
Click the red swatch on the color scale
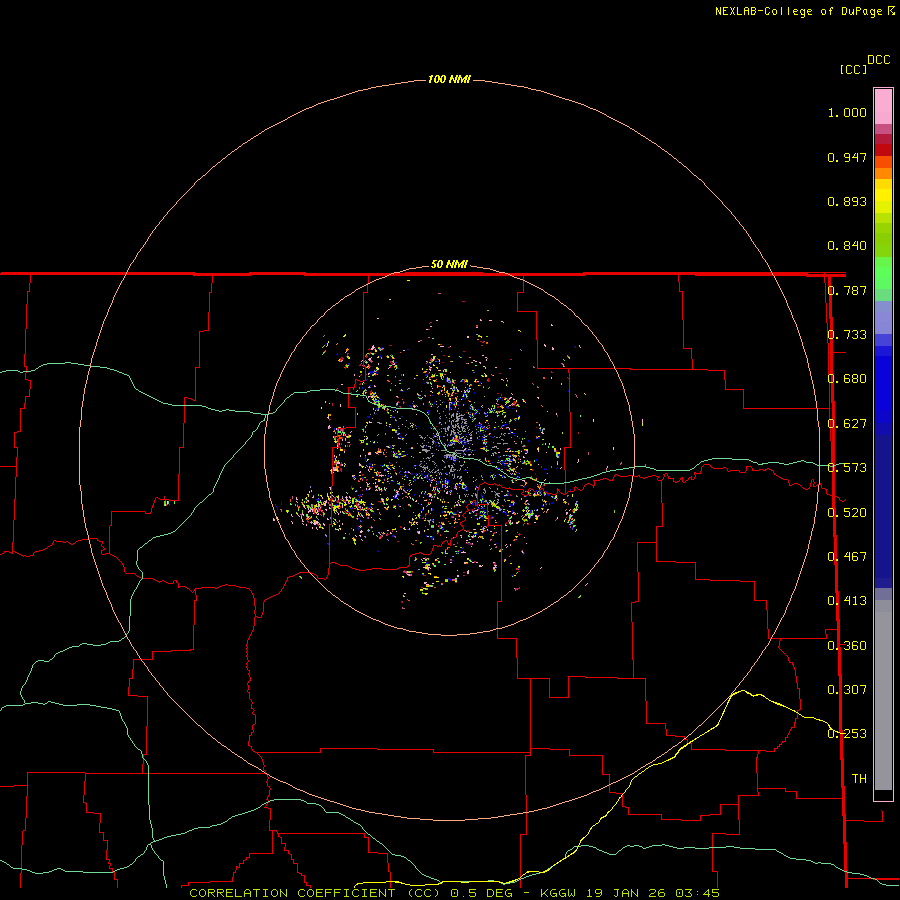click(883, 150)
